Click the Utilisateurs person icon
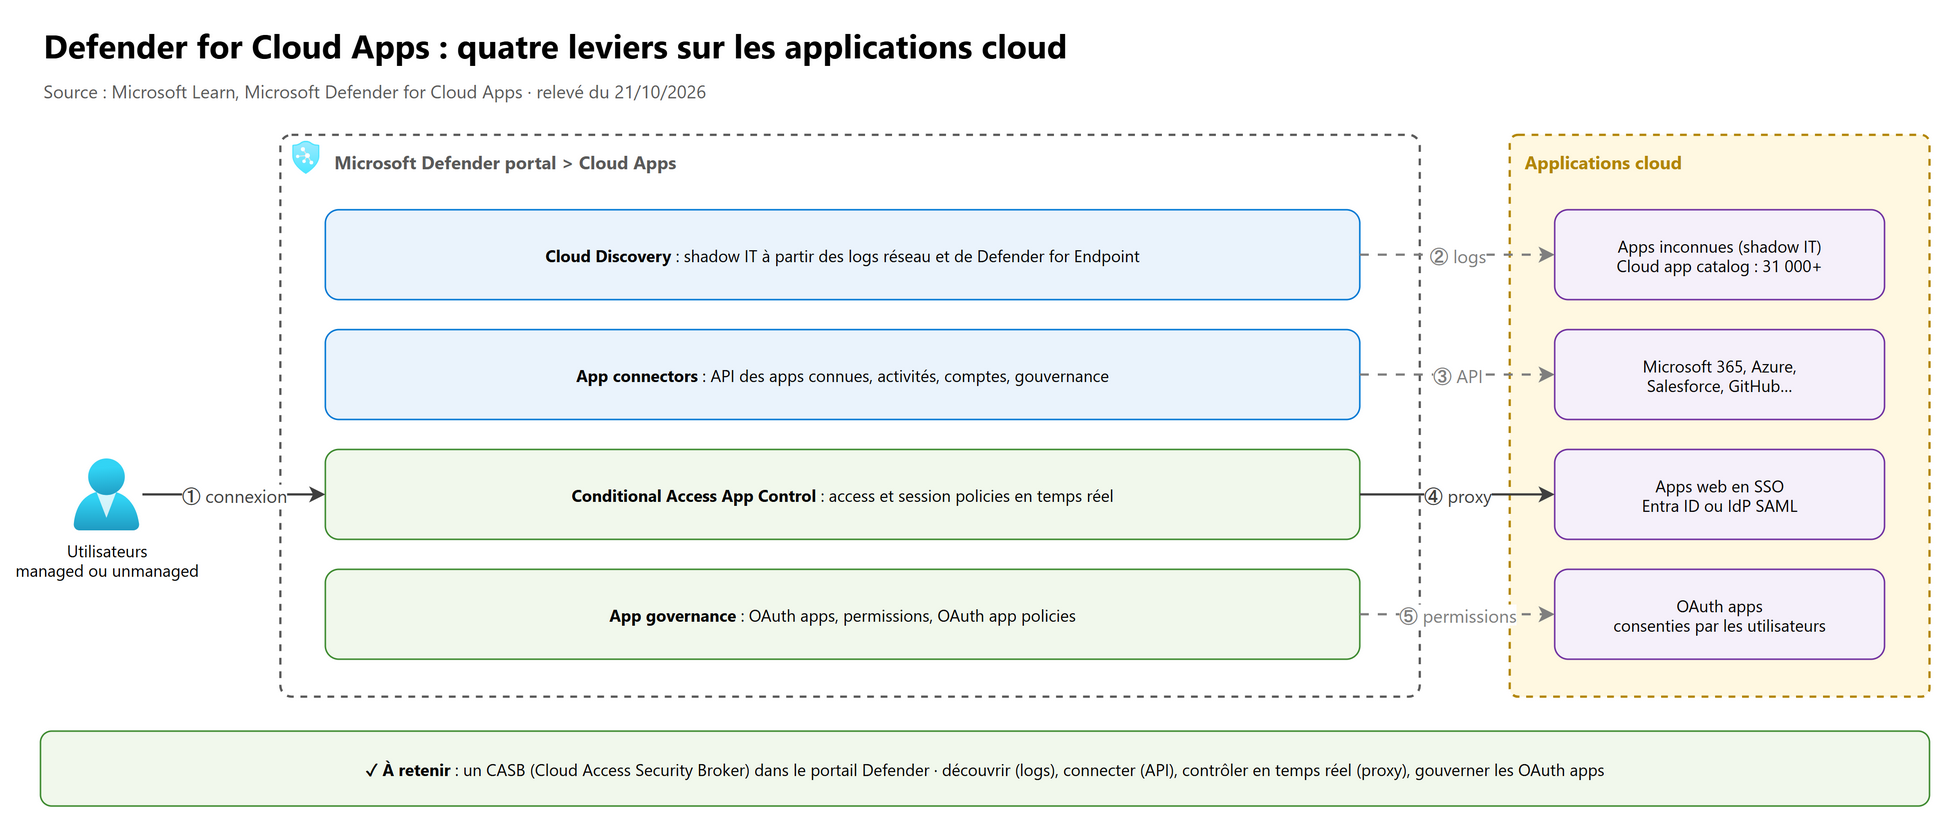 pyautogui.click(x=106, y=494)
